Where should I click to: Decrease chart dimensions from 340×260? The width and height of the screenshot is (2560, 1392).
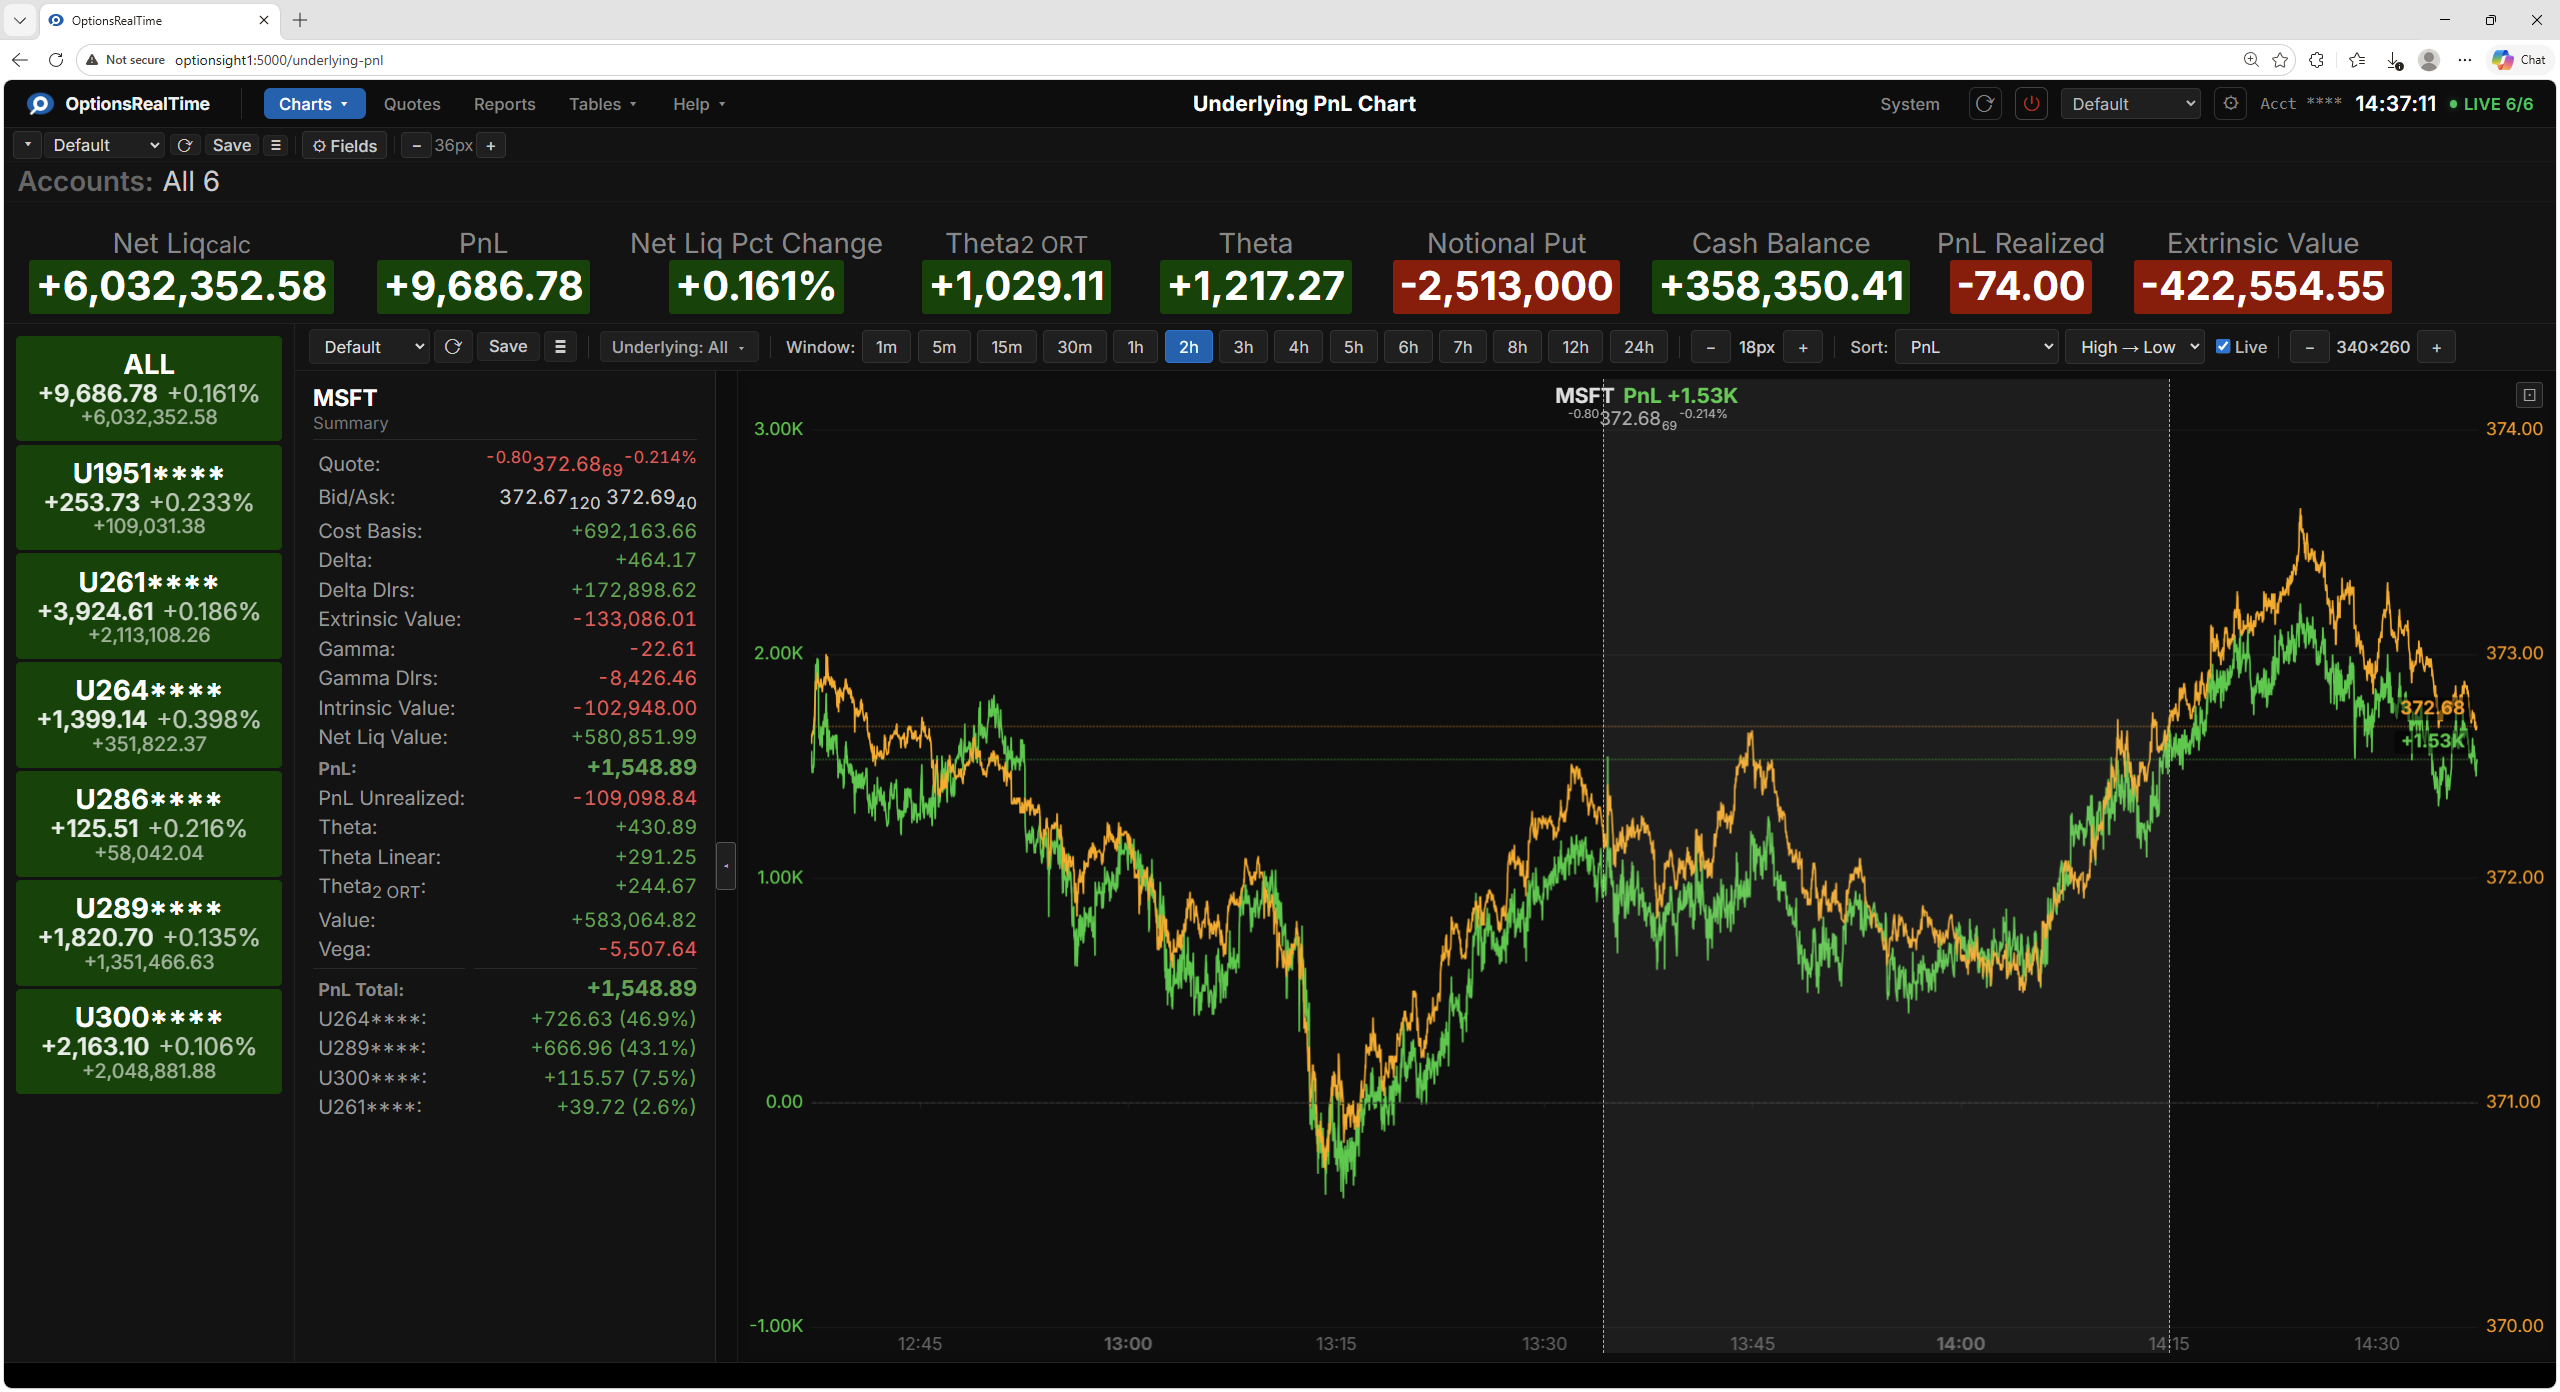click(x=2309, y=348)
